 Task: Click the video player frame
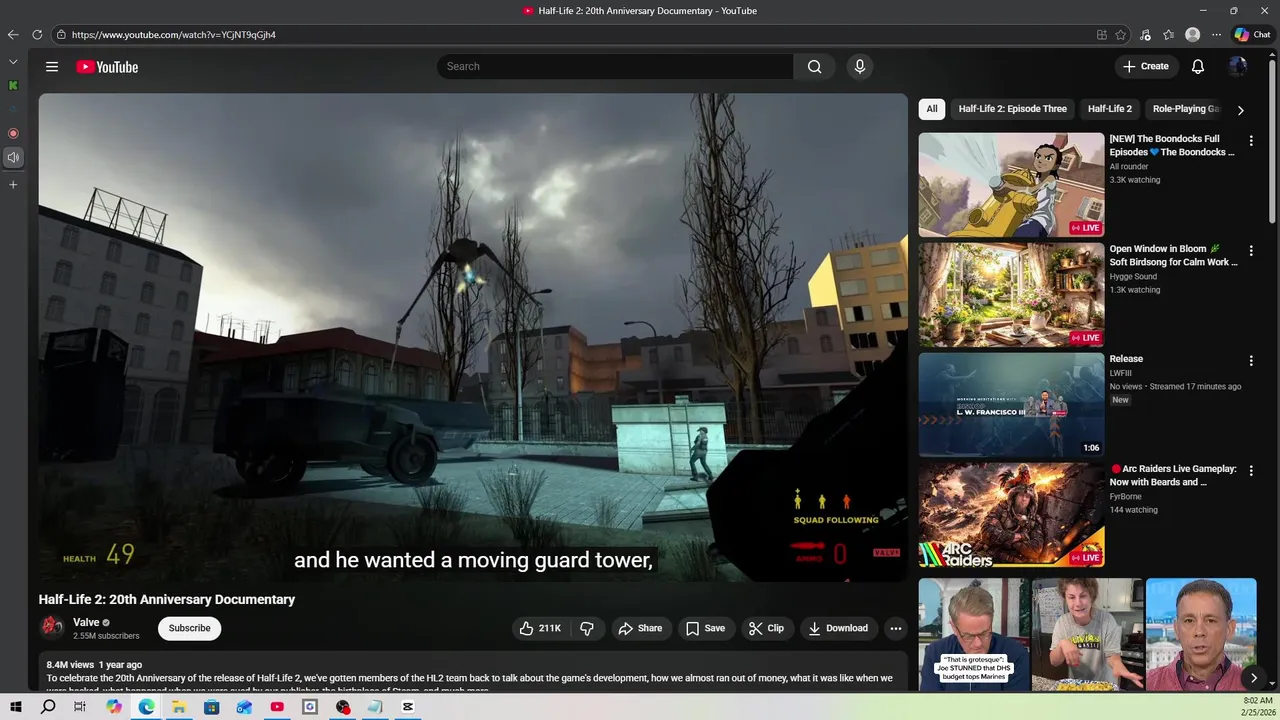(473, 337)
